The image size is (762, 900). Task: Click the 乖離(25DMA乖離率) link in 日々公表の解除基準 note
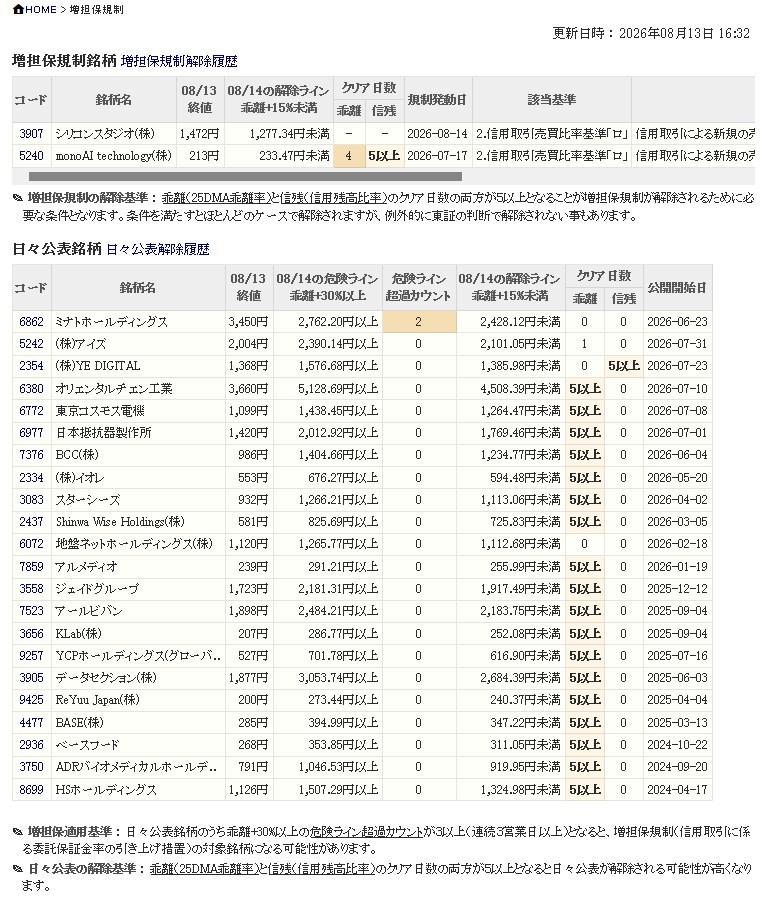pyautogui.click(x=203, y=869)
